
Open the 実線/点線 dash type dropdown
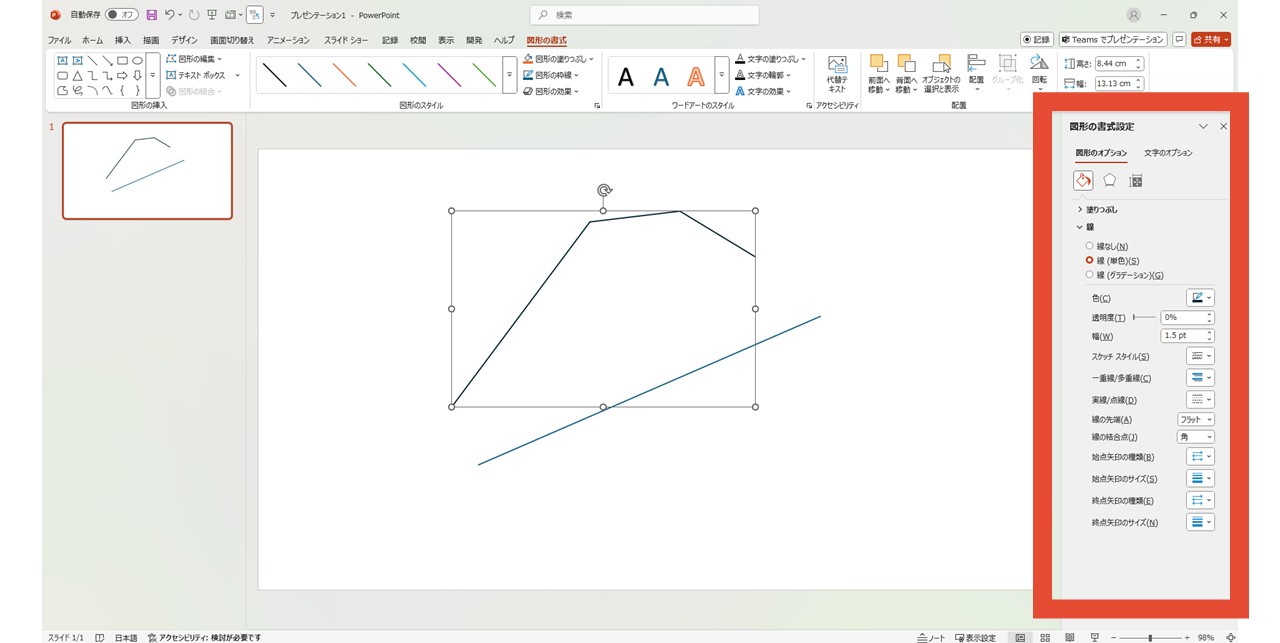point(1200,399)
